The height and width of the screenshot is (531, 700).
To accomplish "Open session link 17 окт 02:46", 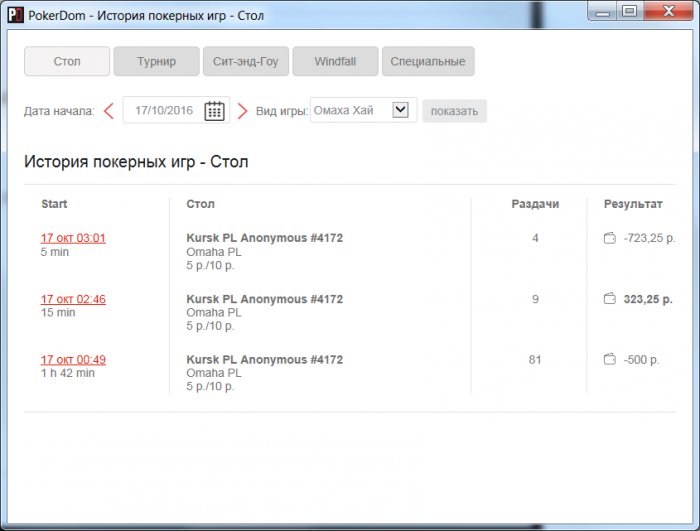I will [x=73, y=299].
